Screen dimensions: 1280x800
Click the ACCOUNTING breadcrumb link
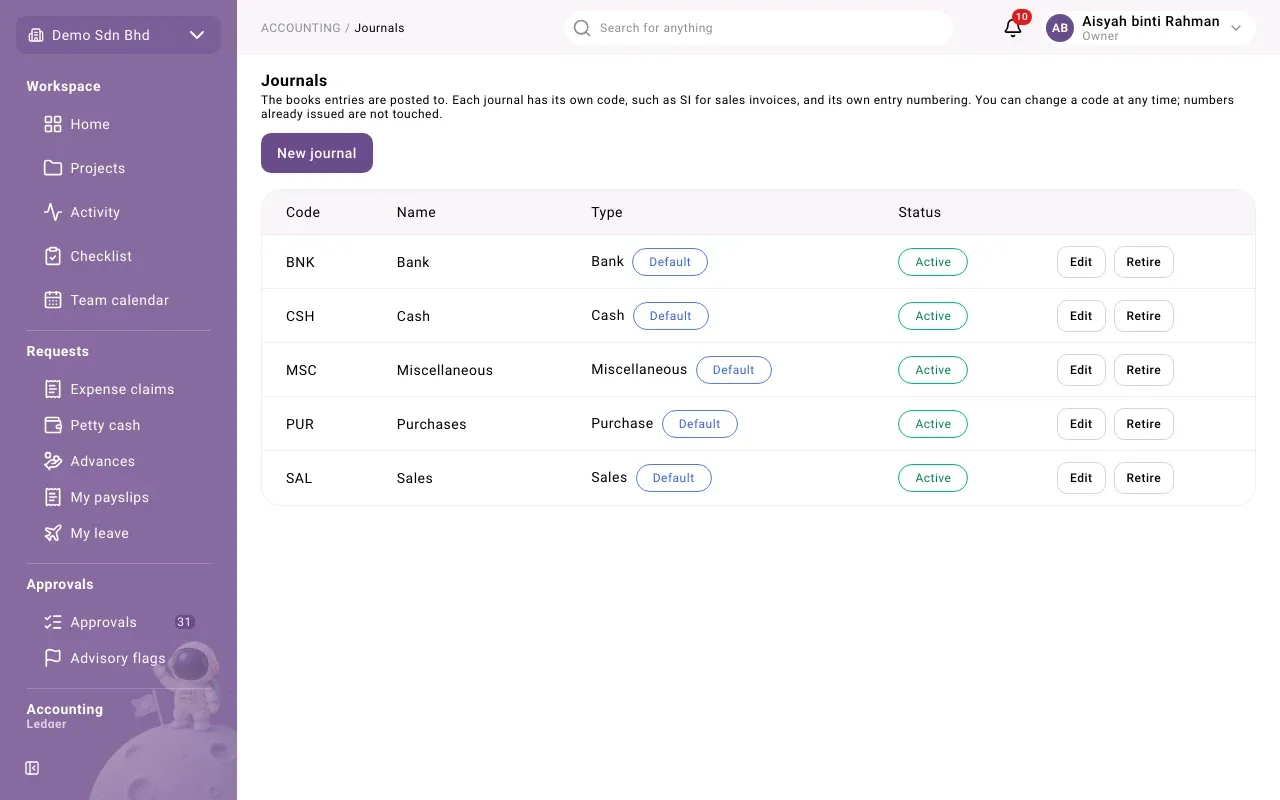coord(301,28)
